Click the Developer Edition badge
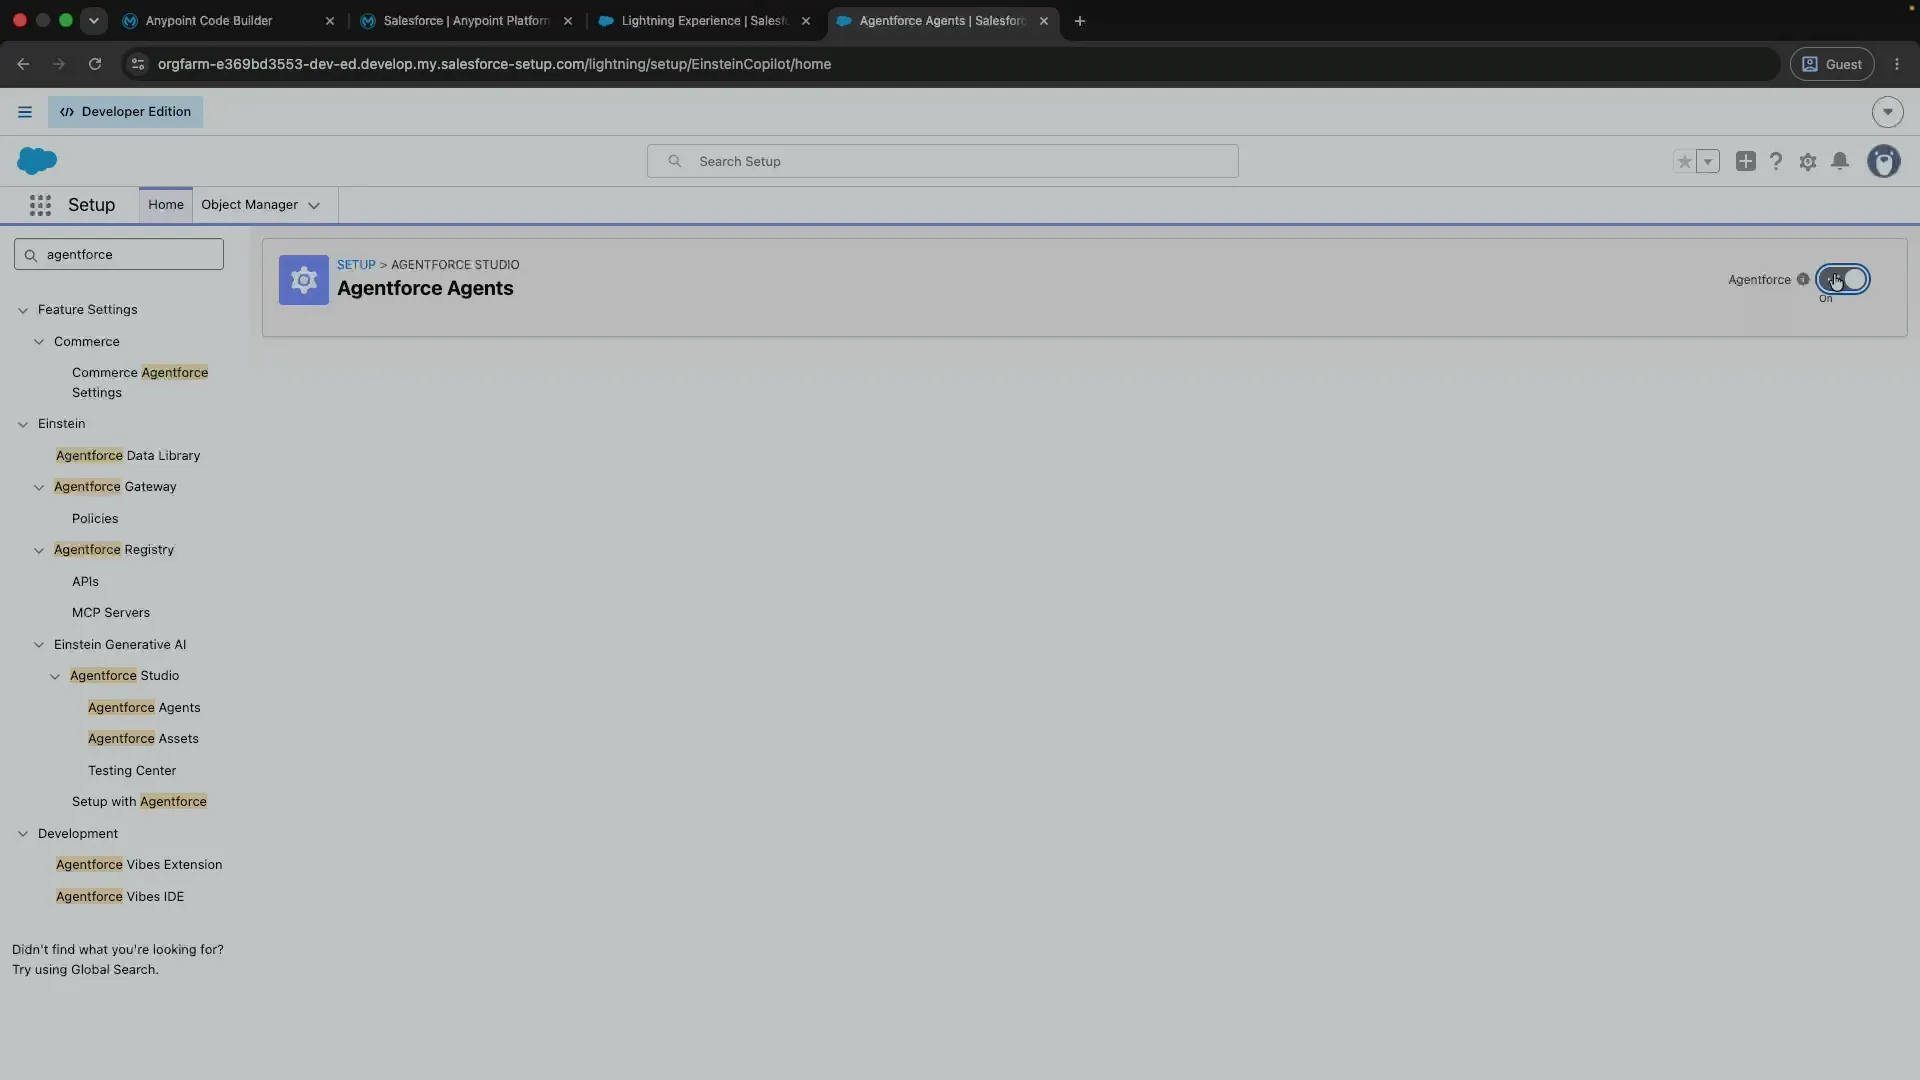Image resolution: width=1920 pixels, height=1080 pixels. 125,112
